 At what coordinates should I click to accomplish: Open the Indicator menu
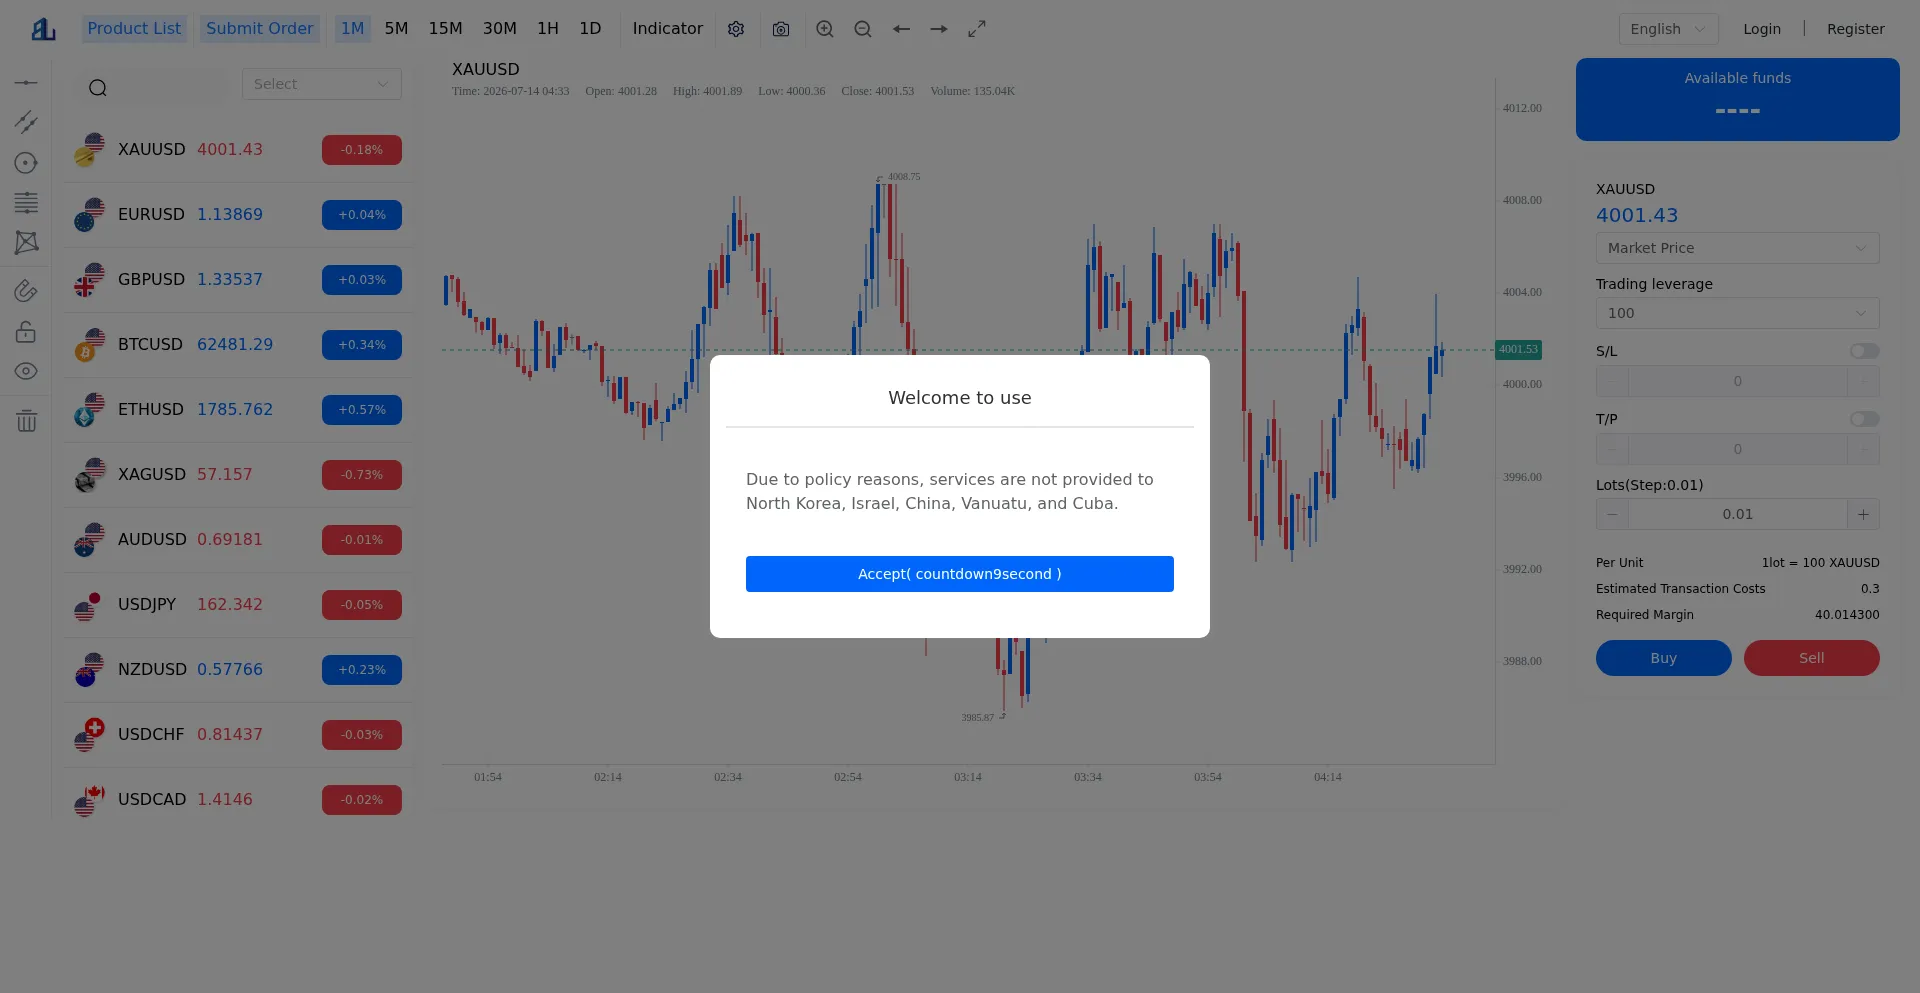tap(667, 29)
